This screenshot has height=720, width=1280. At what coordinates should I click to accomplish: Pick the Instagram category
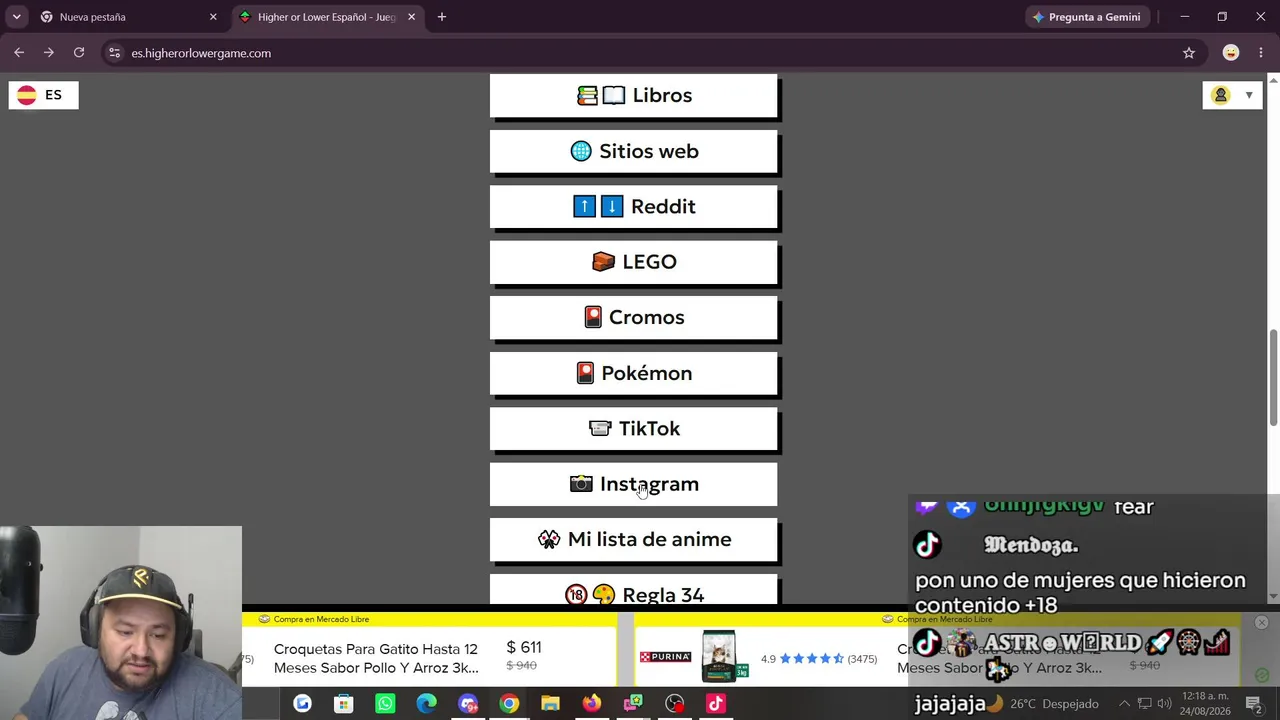(634, 484)
